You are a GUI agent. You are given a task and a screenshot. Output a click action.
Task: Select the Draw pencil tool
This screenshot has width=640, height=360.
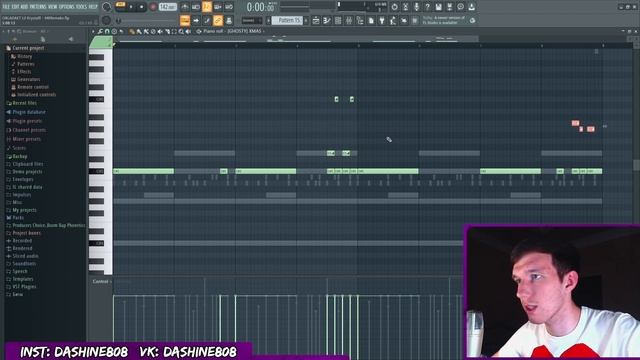(x=132, y=31)
